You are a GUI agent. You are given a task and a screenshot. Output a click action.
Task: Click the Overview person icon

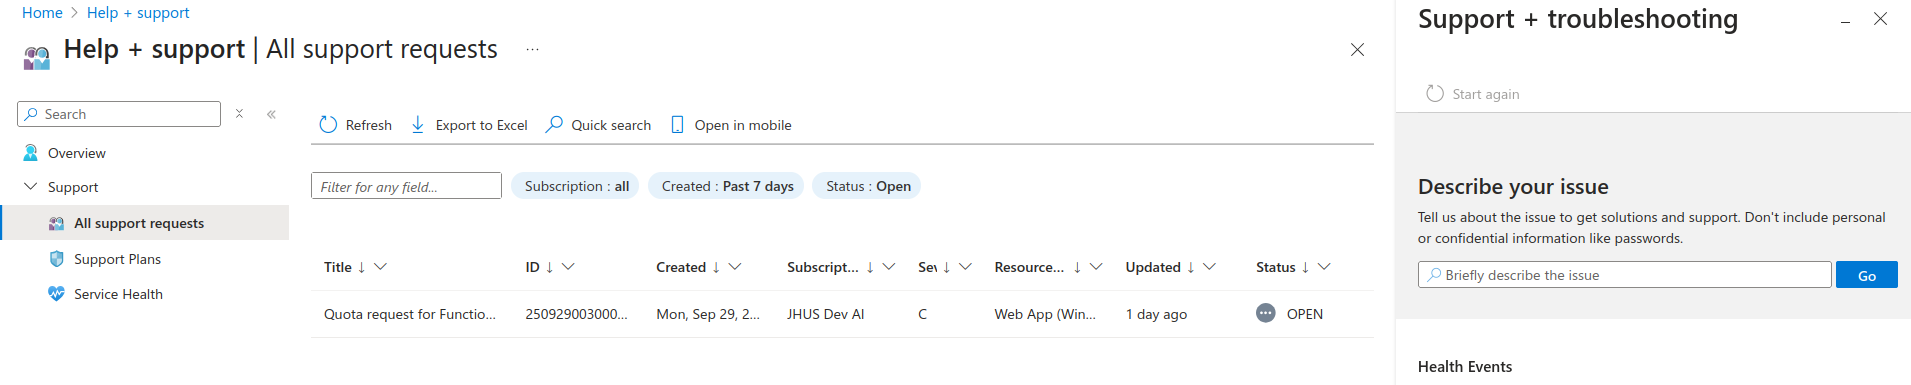pyautogui.click(x=31, y=153)
